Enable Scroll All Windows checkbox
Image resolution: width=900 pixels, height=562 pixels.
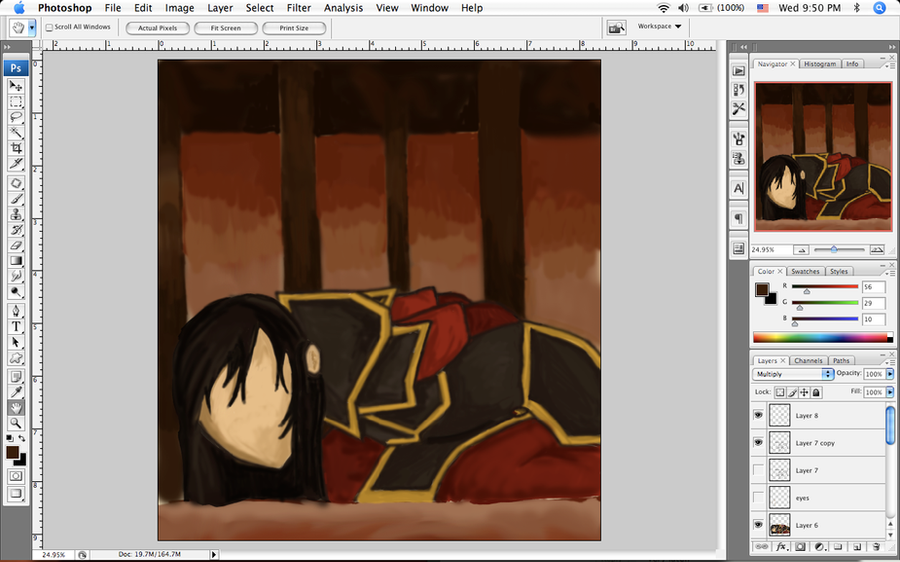coord(49,28)
